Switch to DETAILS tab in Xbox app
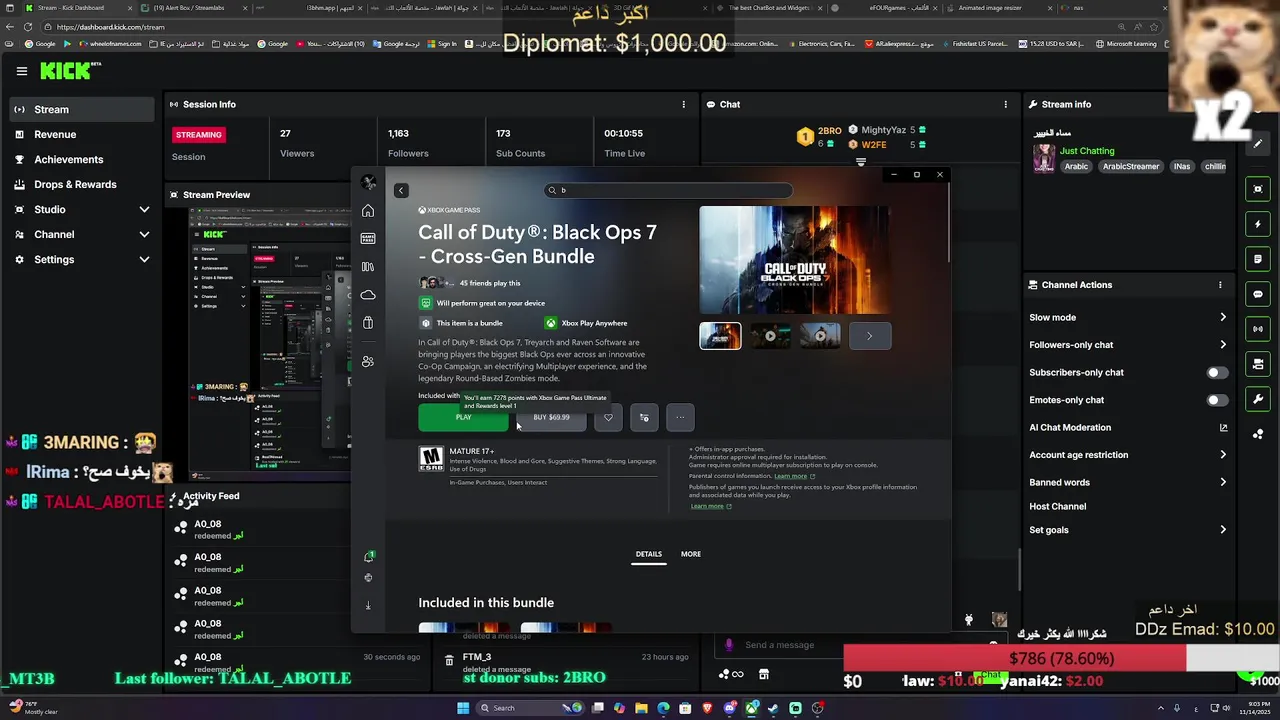 tap(649, 554)
